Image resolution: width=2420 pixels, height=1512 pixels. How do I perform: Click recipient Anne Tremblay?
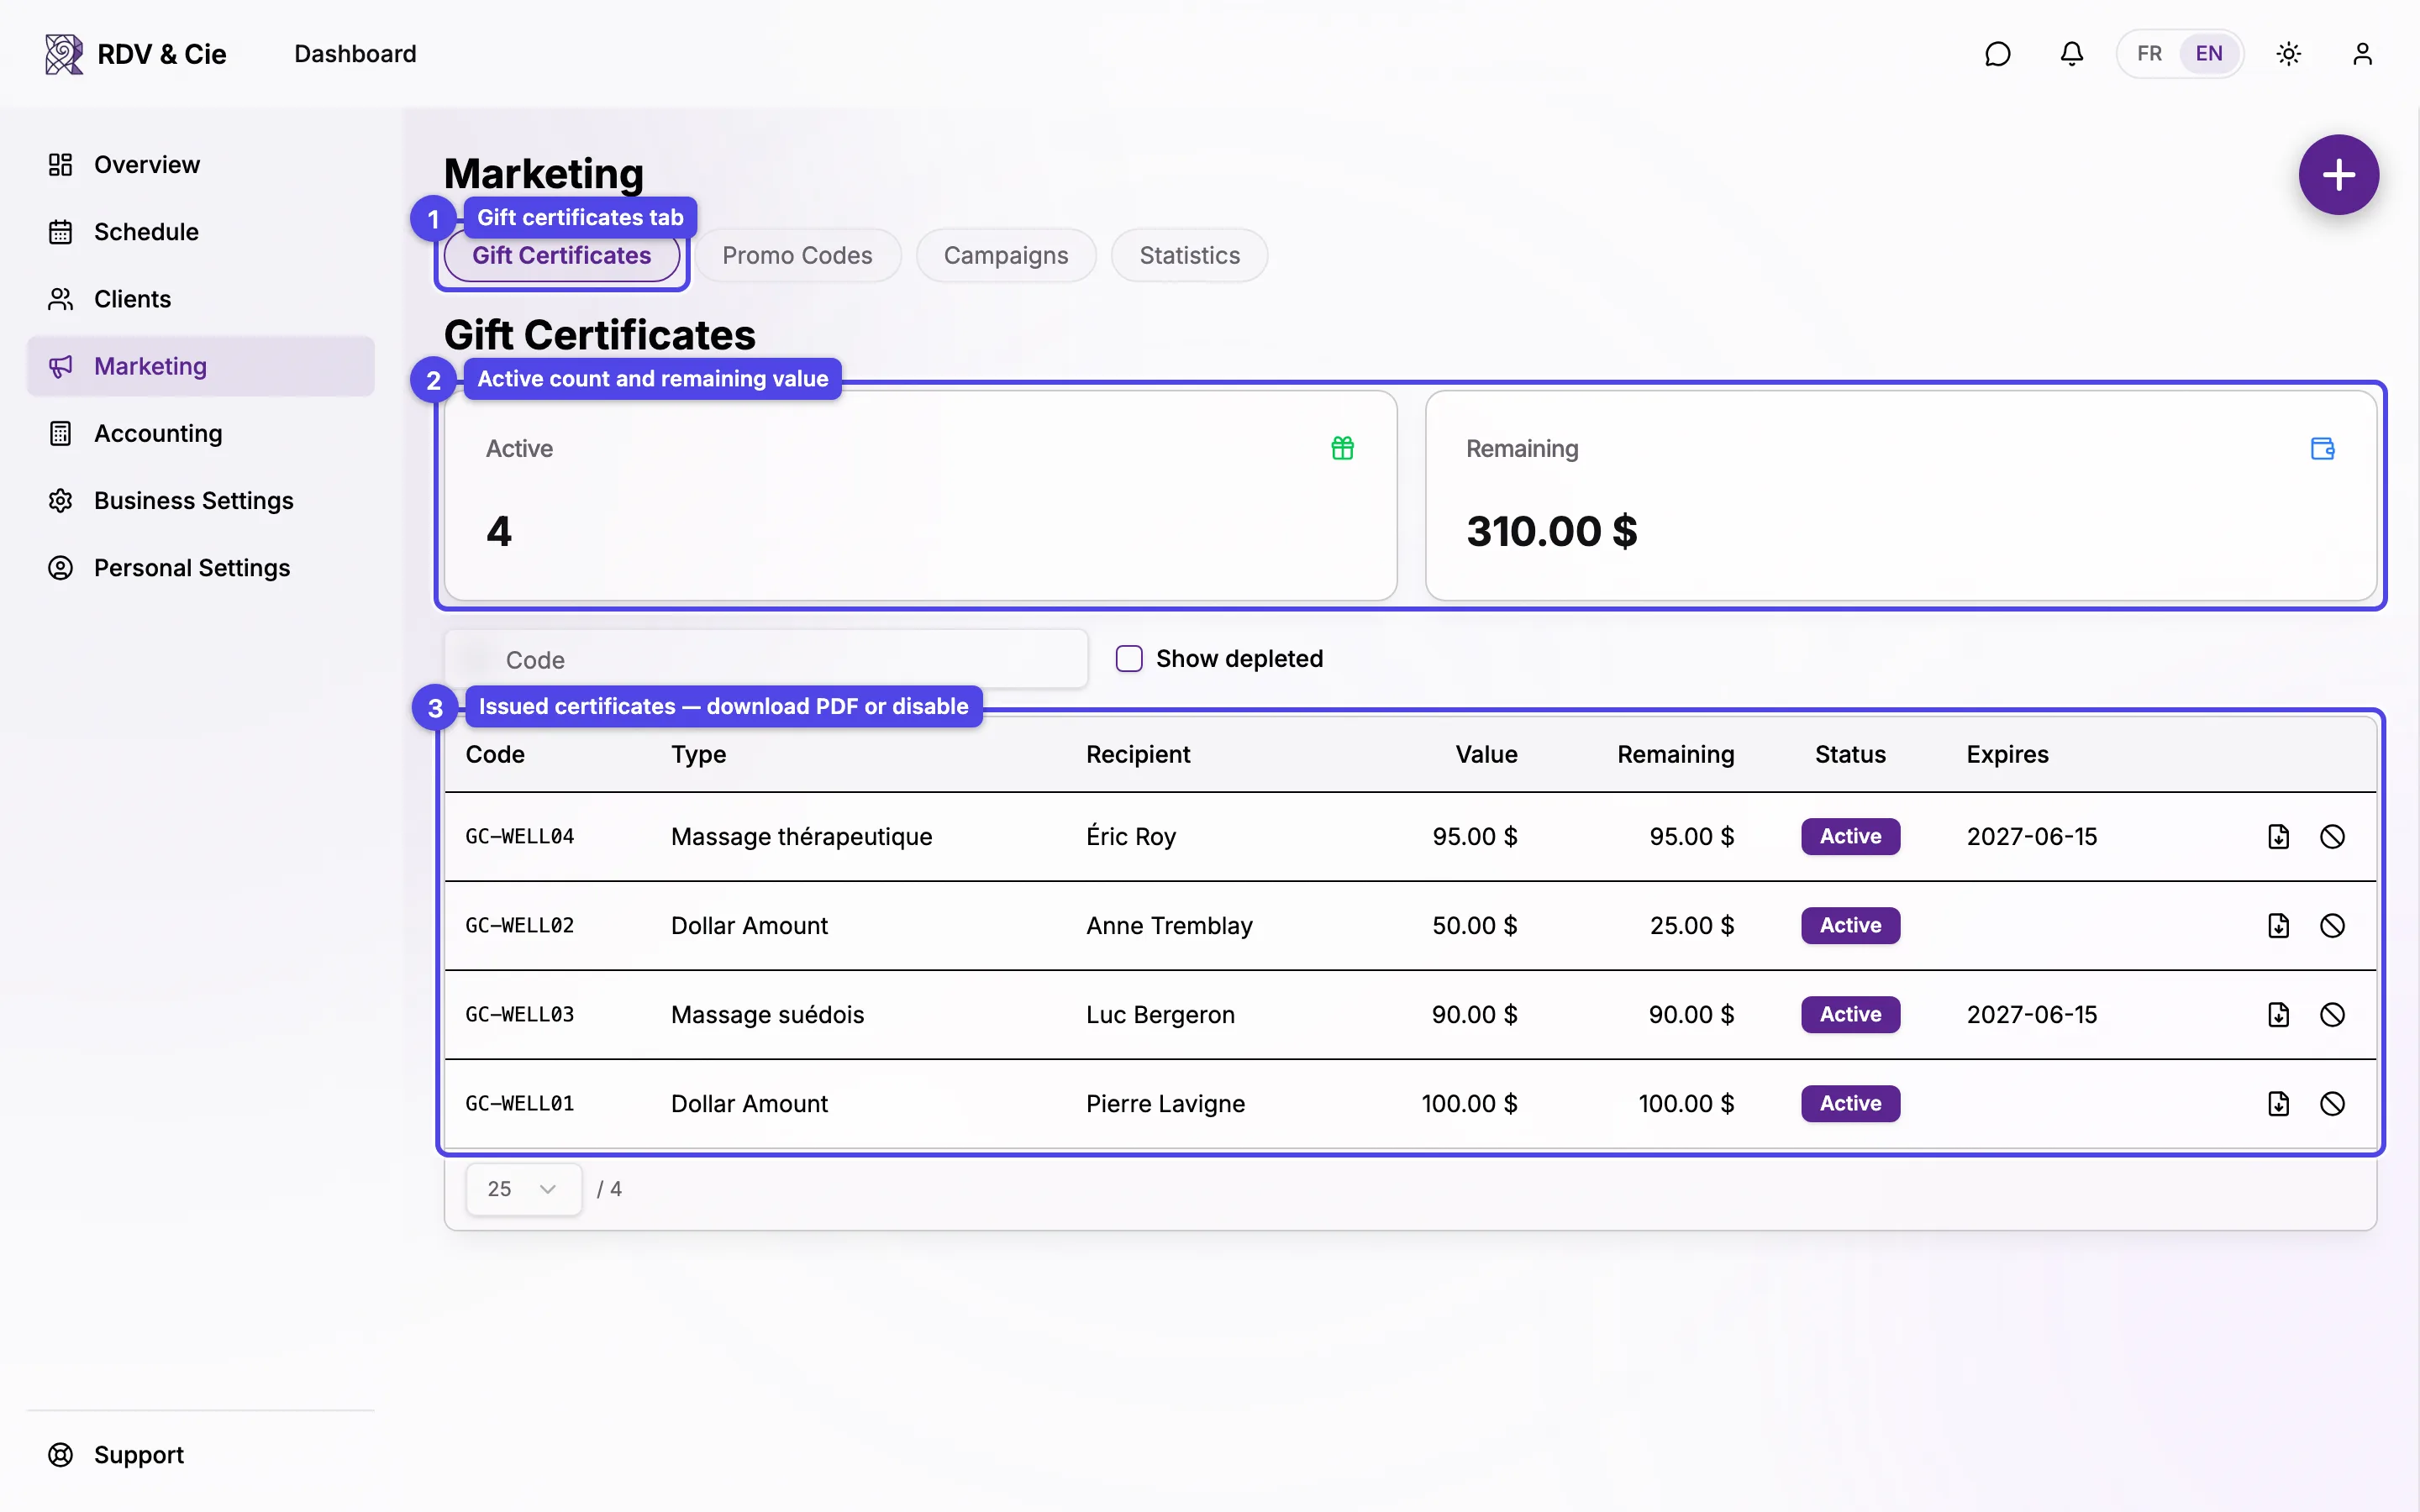pyautogui.click(x=1169, y=926)
